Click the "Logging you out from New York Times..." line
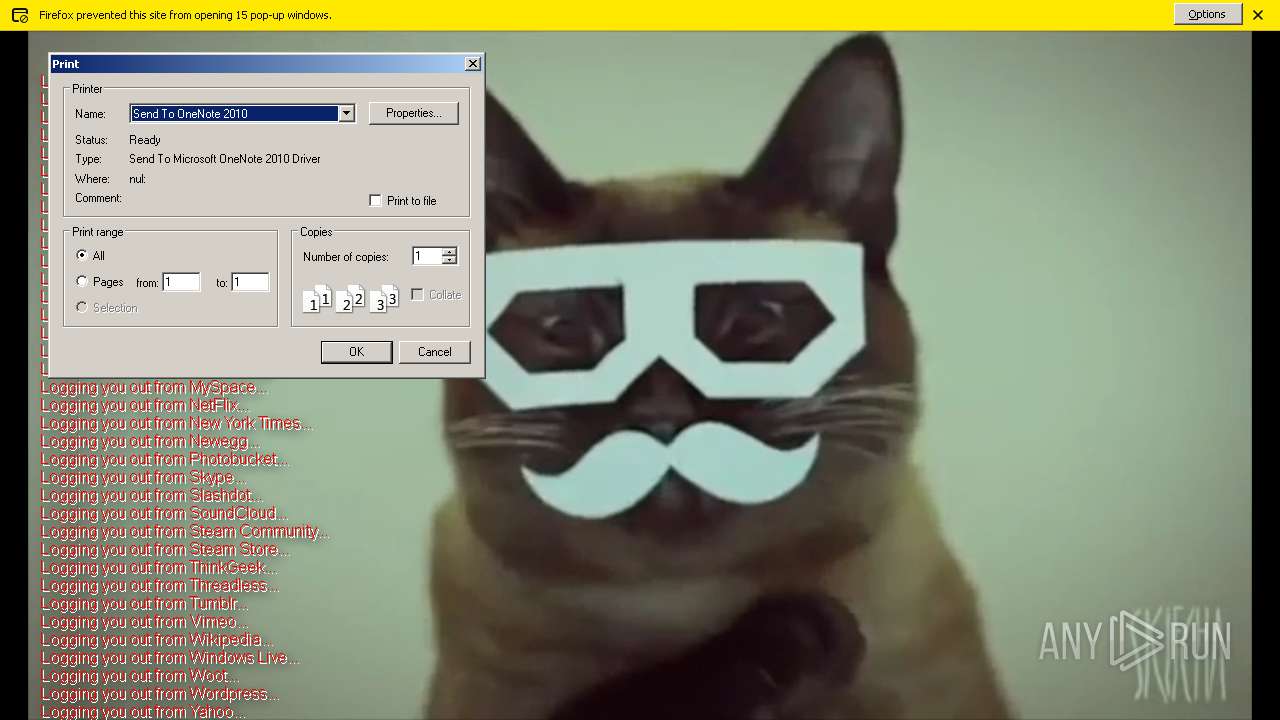Viewport: 1280px width, 720px height. click(176, 423)
